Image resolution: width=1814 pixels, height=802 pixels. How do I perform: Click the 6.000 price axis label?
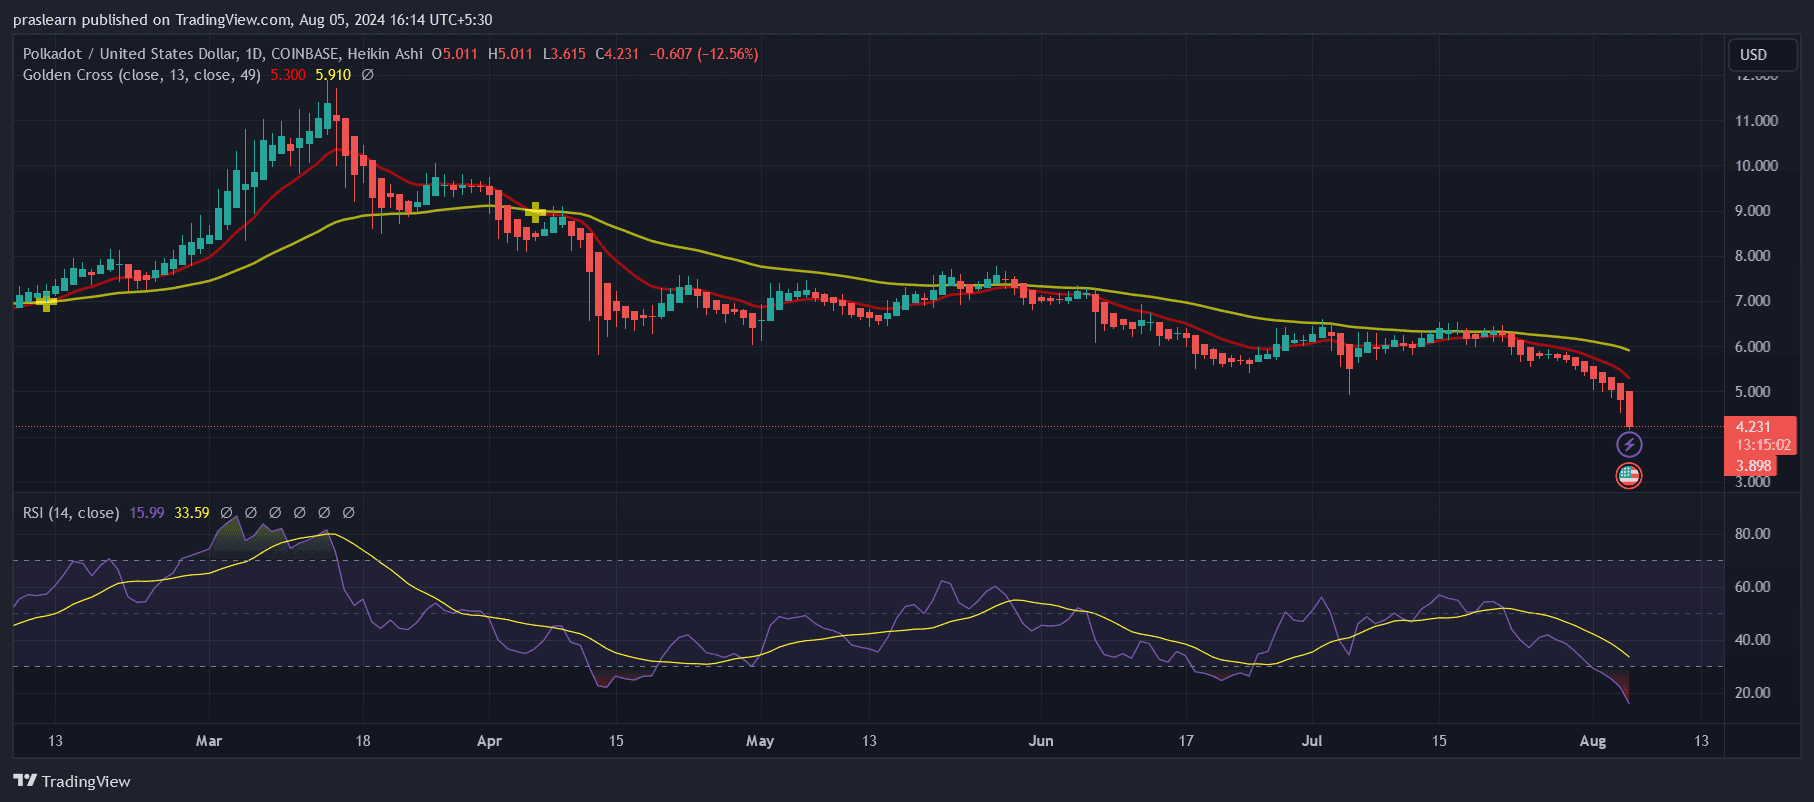[x=1752, y=347]
